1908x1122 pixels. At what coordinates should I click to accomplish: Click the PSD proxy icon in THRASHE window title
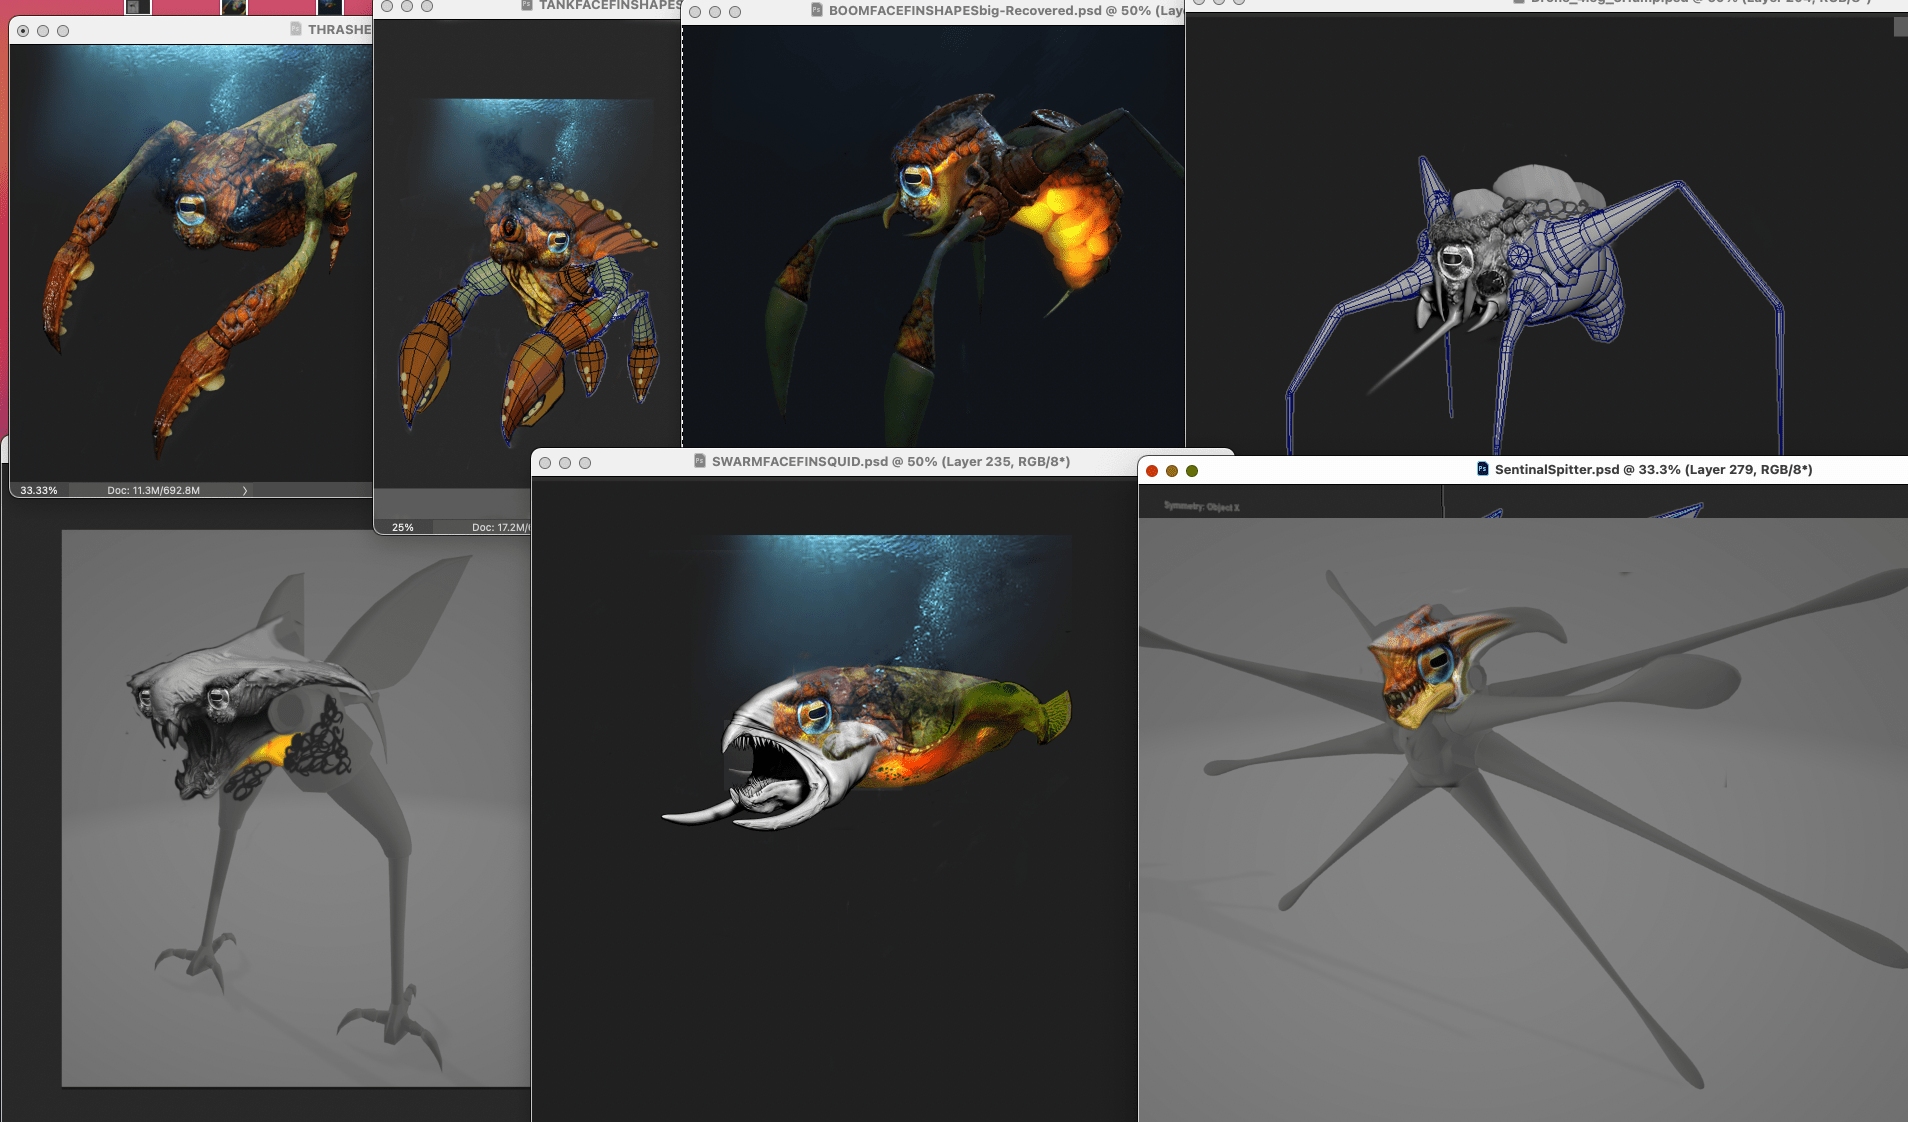296,29
